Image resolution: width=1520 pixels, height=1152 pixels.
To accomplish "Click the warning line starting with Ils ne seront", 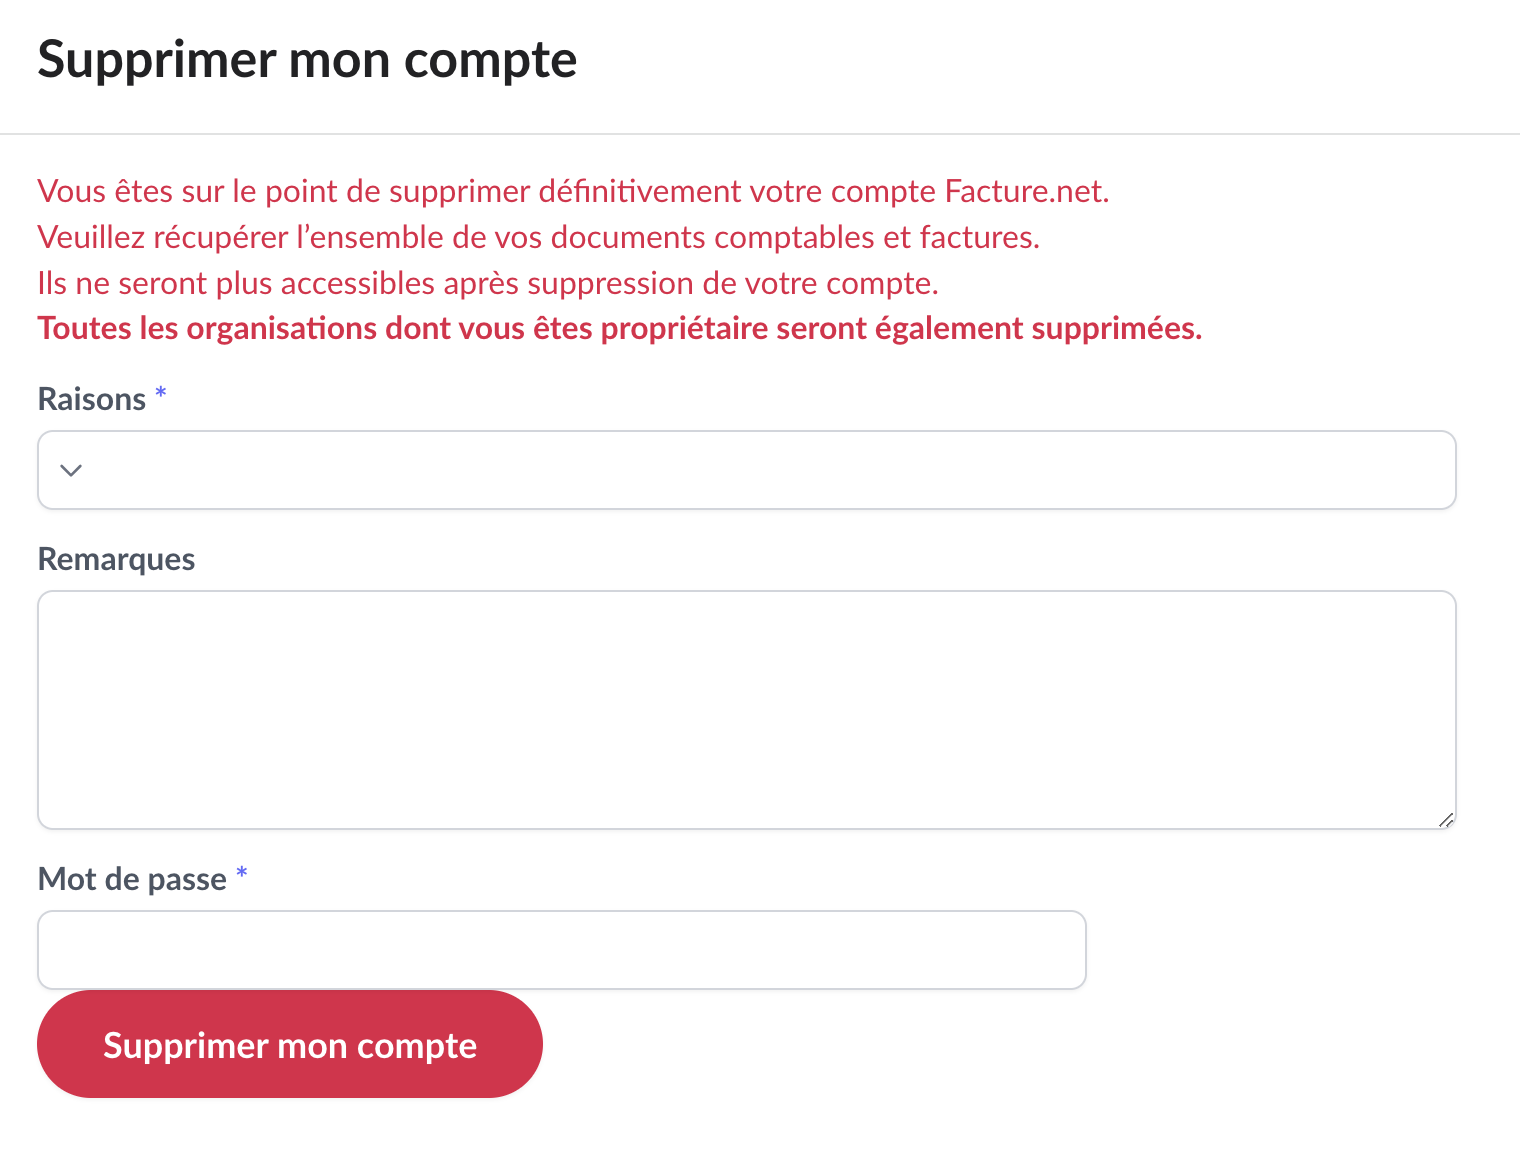I will 487,283.
